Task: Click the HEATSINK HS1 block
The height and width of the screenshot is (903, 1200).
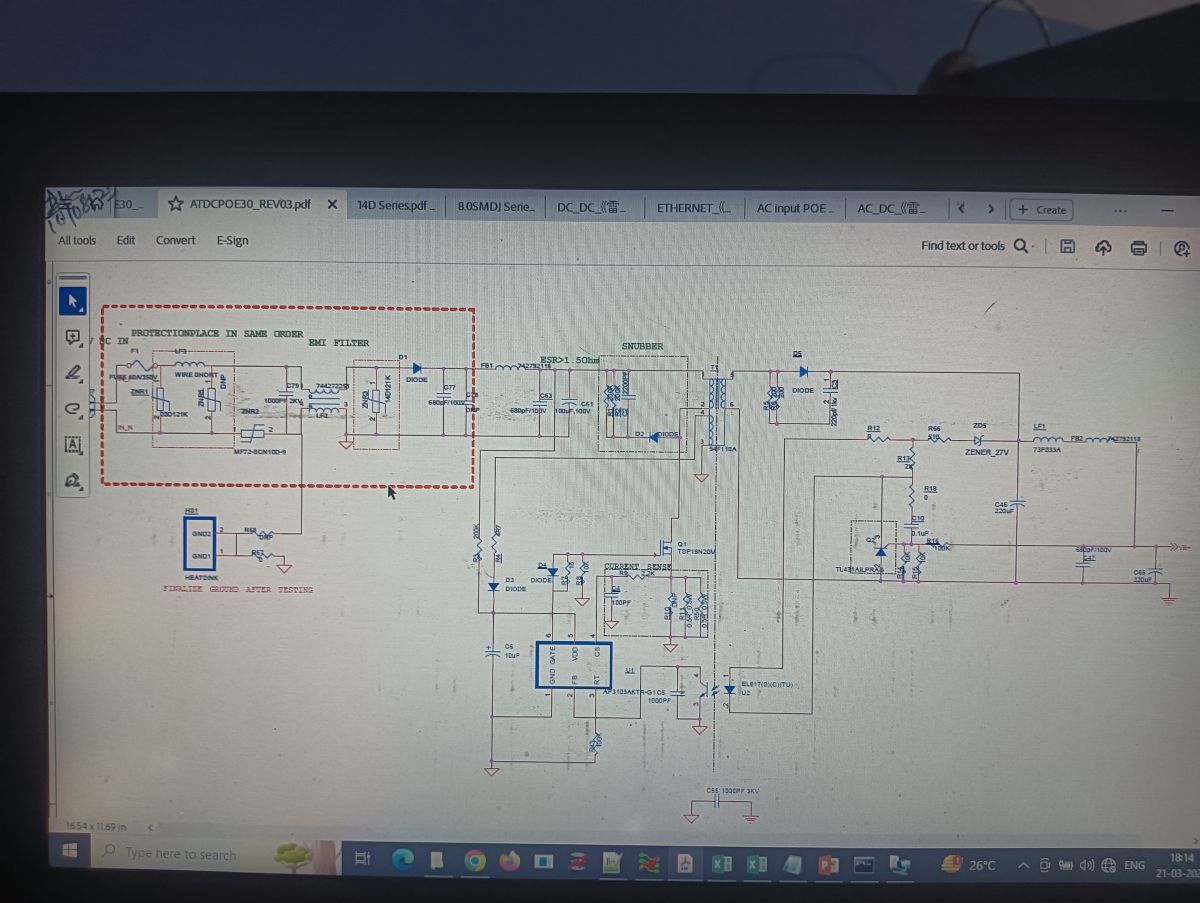Action: tap(199, 543)
